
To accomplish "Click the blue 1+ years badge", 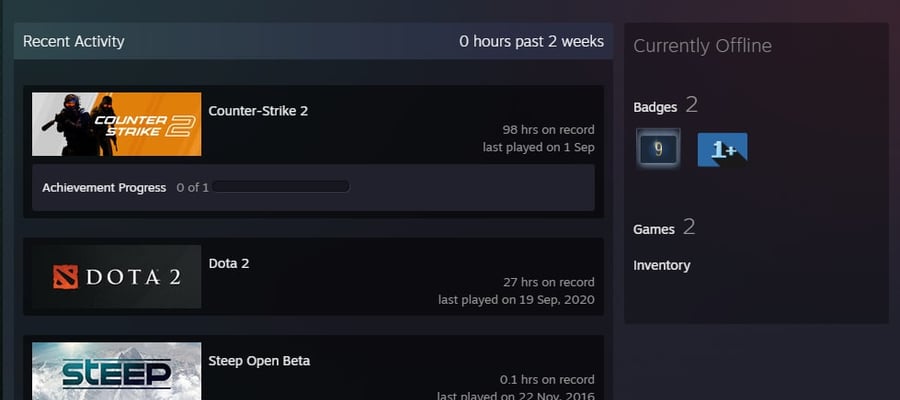I will click(722, 150).
